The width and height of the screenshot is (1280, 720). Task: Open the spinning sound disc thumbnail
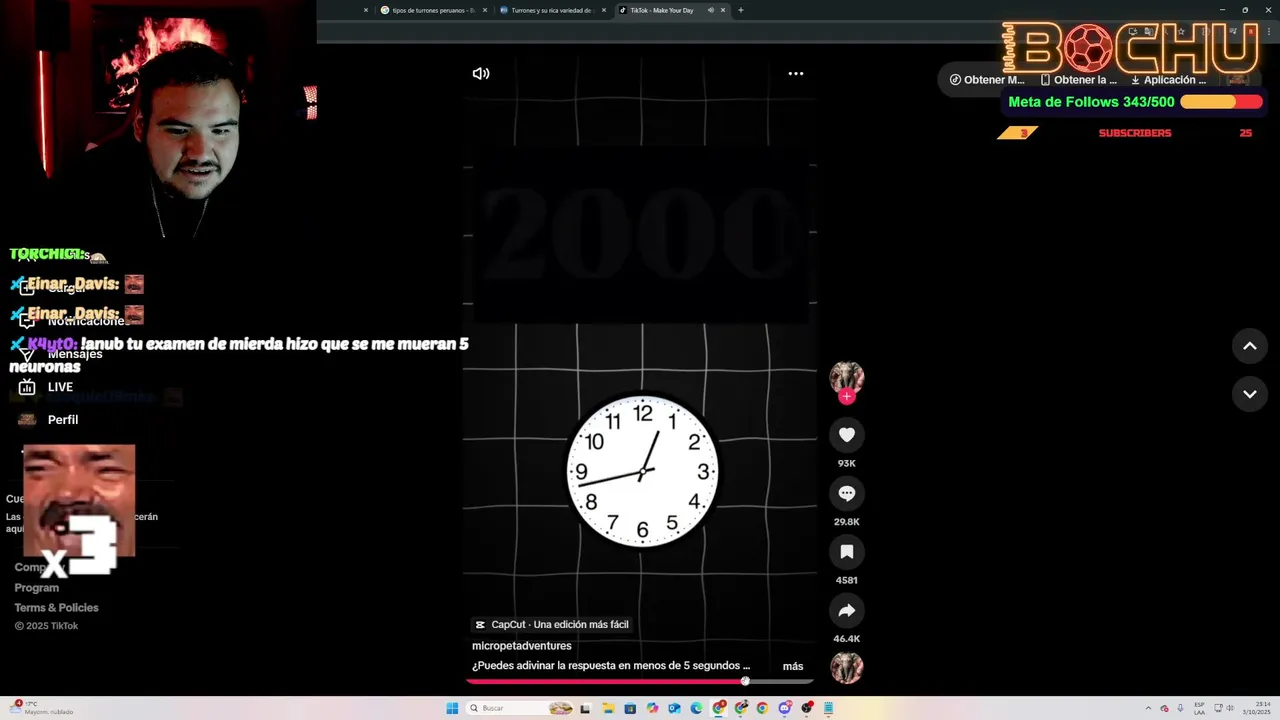(847, 667)
